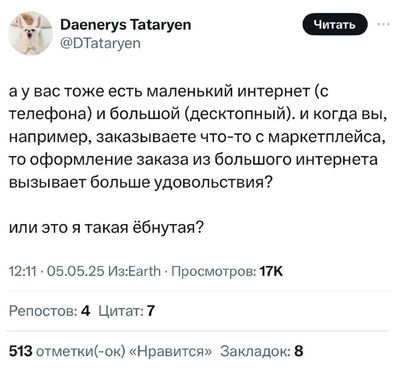Open the more options three-dot menu
The height and width of the screenshot is (369, 400).
pos(383,24)
